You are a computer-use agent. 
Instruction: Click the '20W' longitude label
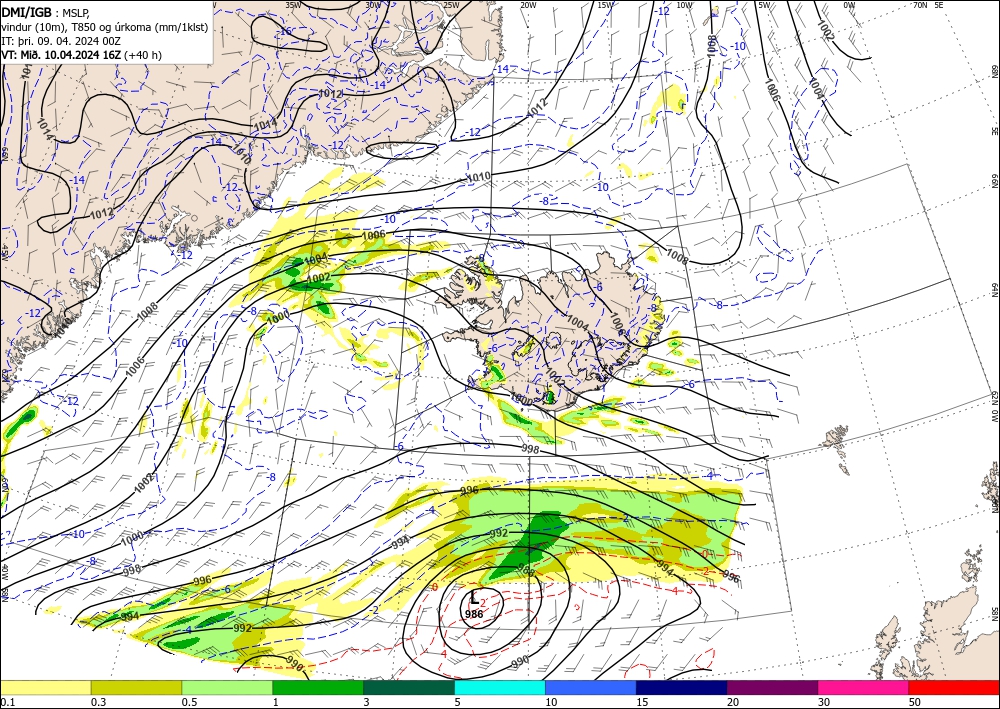(528, 4)
